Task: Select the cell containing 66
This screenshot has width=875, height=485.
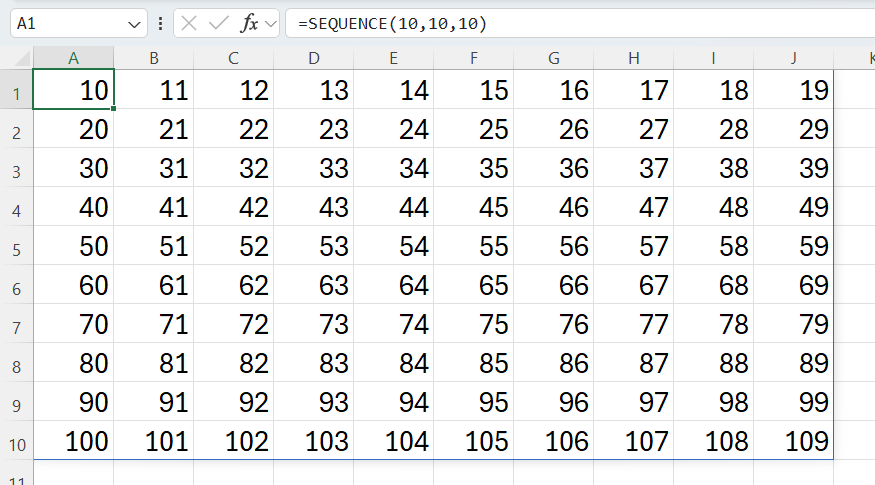Action: (x=554, y=285)
